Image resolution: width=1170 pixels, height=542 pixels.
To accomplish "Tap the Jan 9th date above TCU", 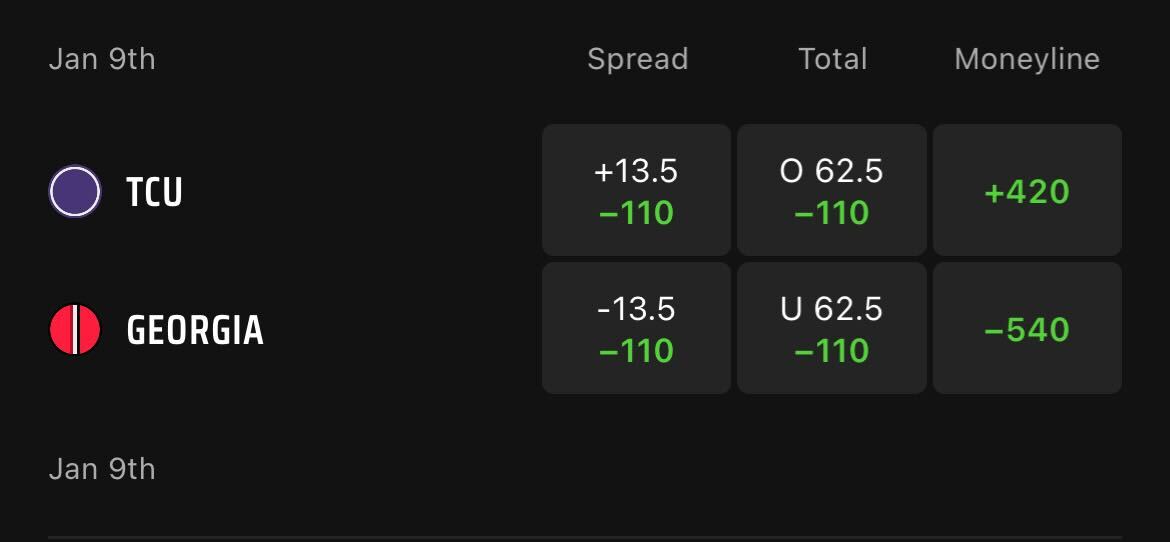I will 102,59.
